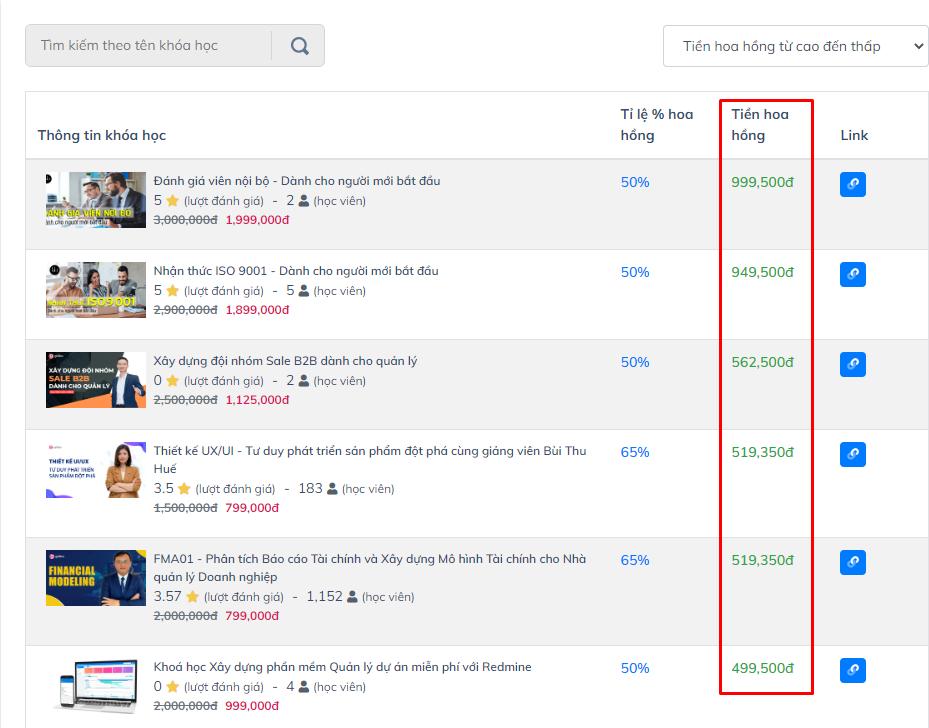The width and height of the screenshot is (929, 728).
Task: Click the Thông tin khóa học header
Action: click(x=102, y=135)
